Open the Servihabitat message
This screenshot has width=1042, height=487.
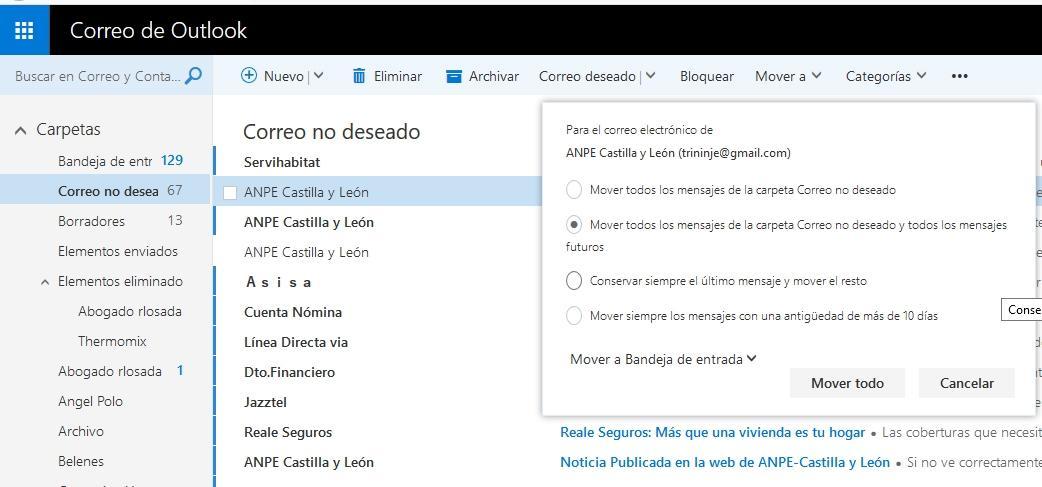click(282, 162)
